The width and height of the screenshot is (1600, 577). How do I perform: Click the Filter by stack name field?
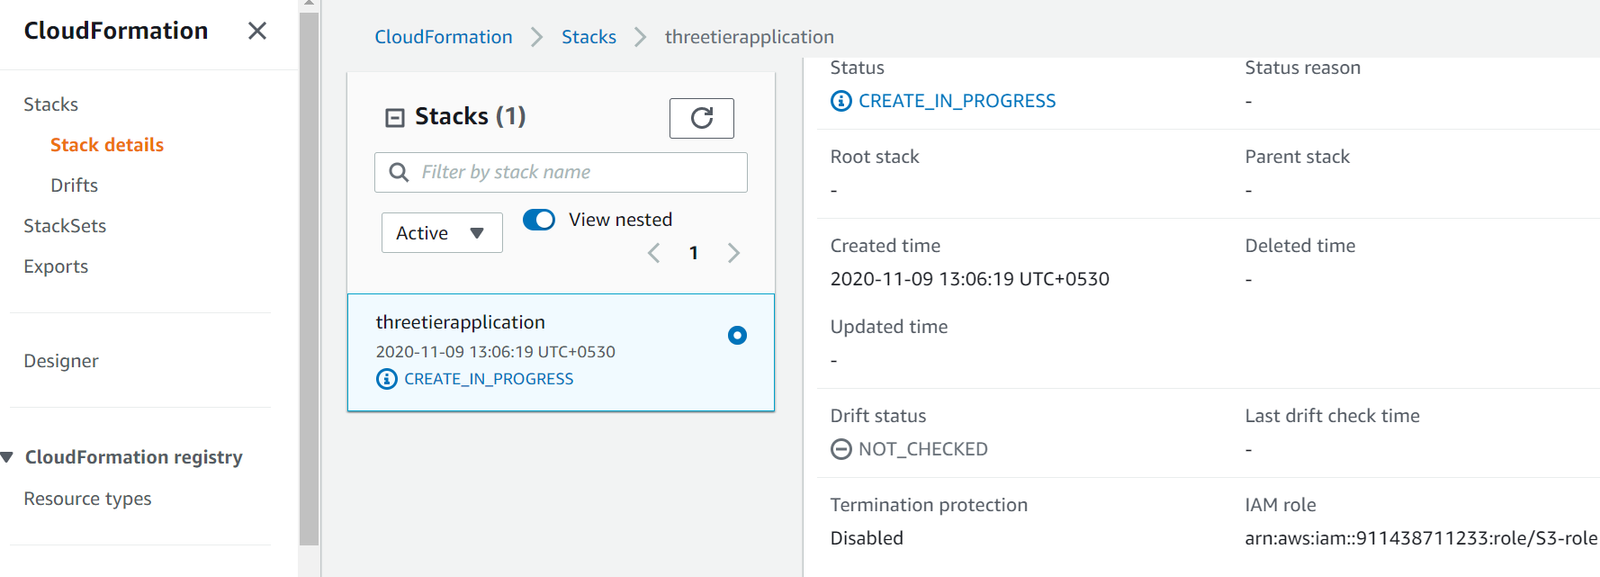click(575, 172)
